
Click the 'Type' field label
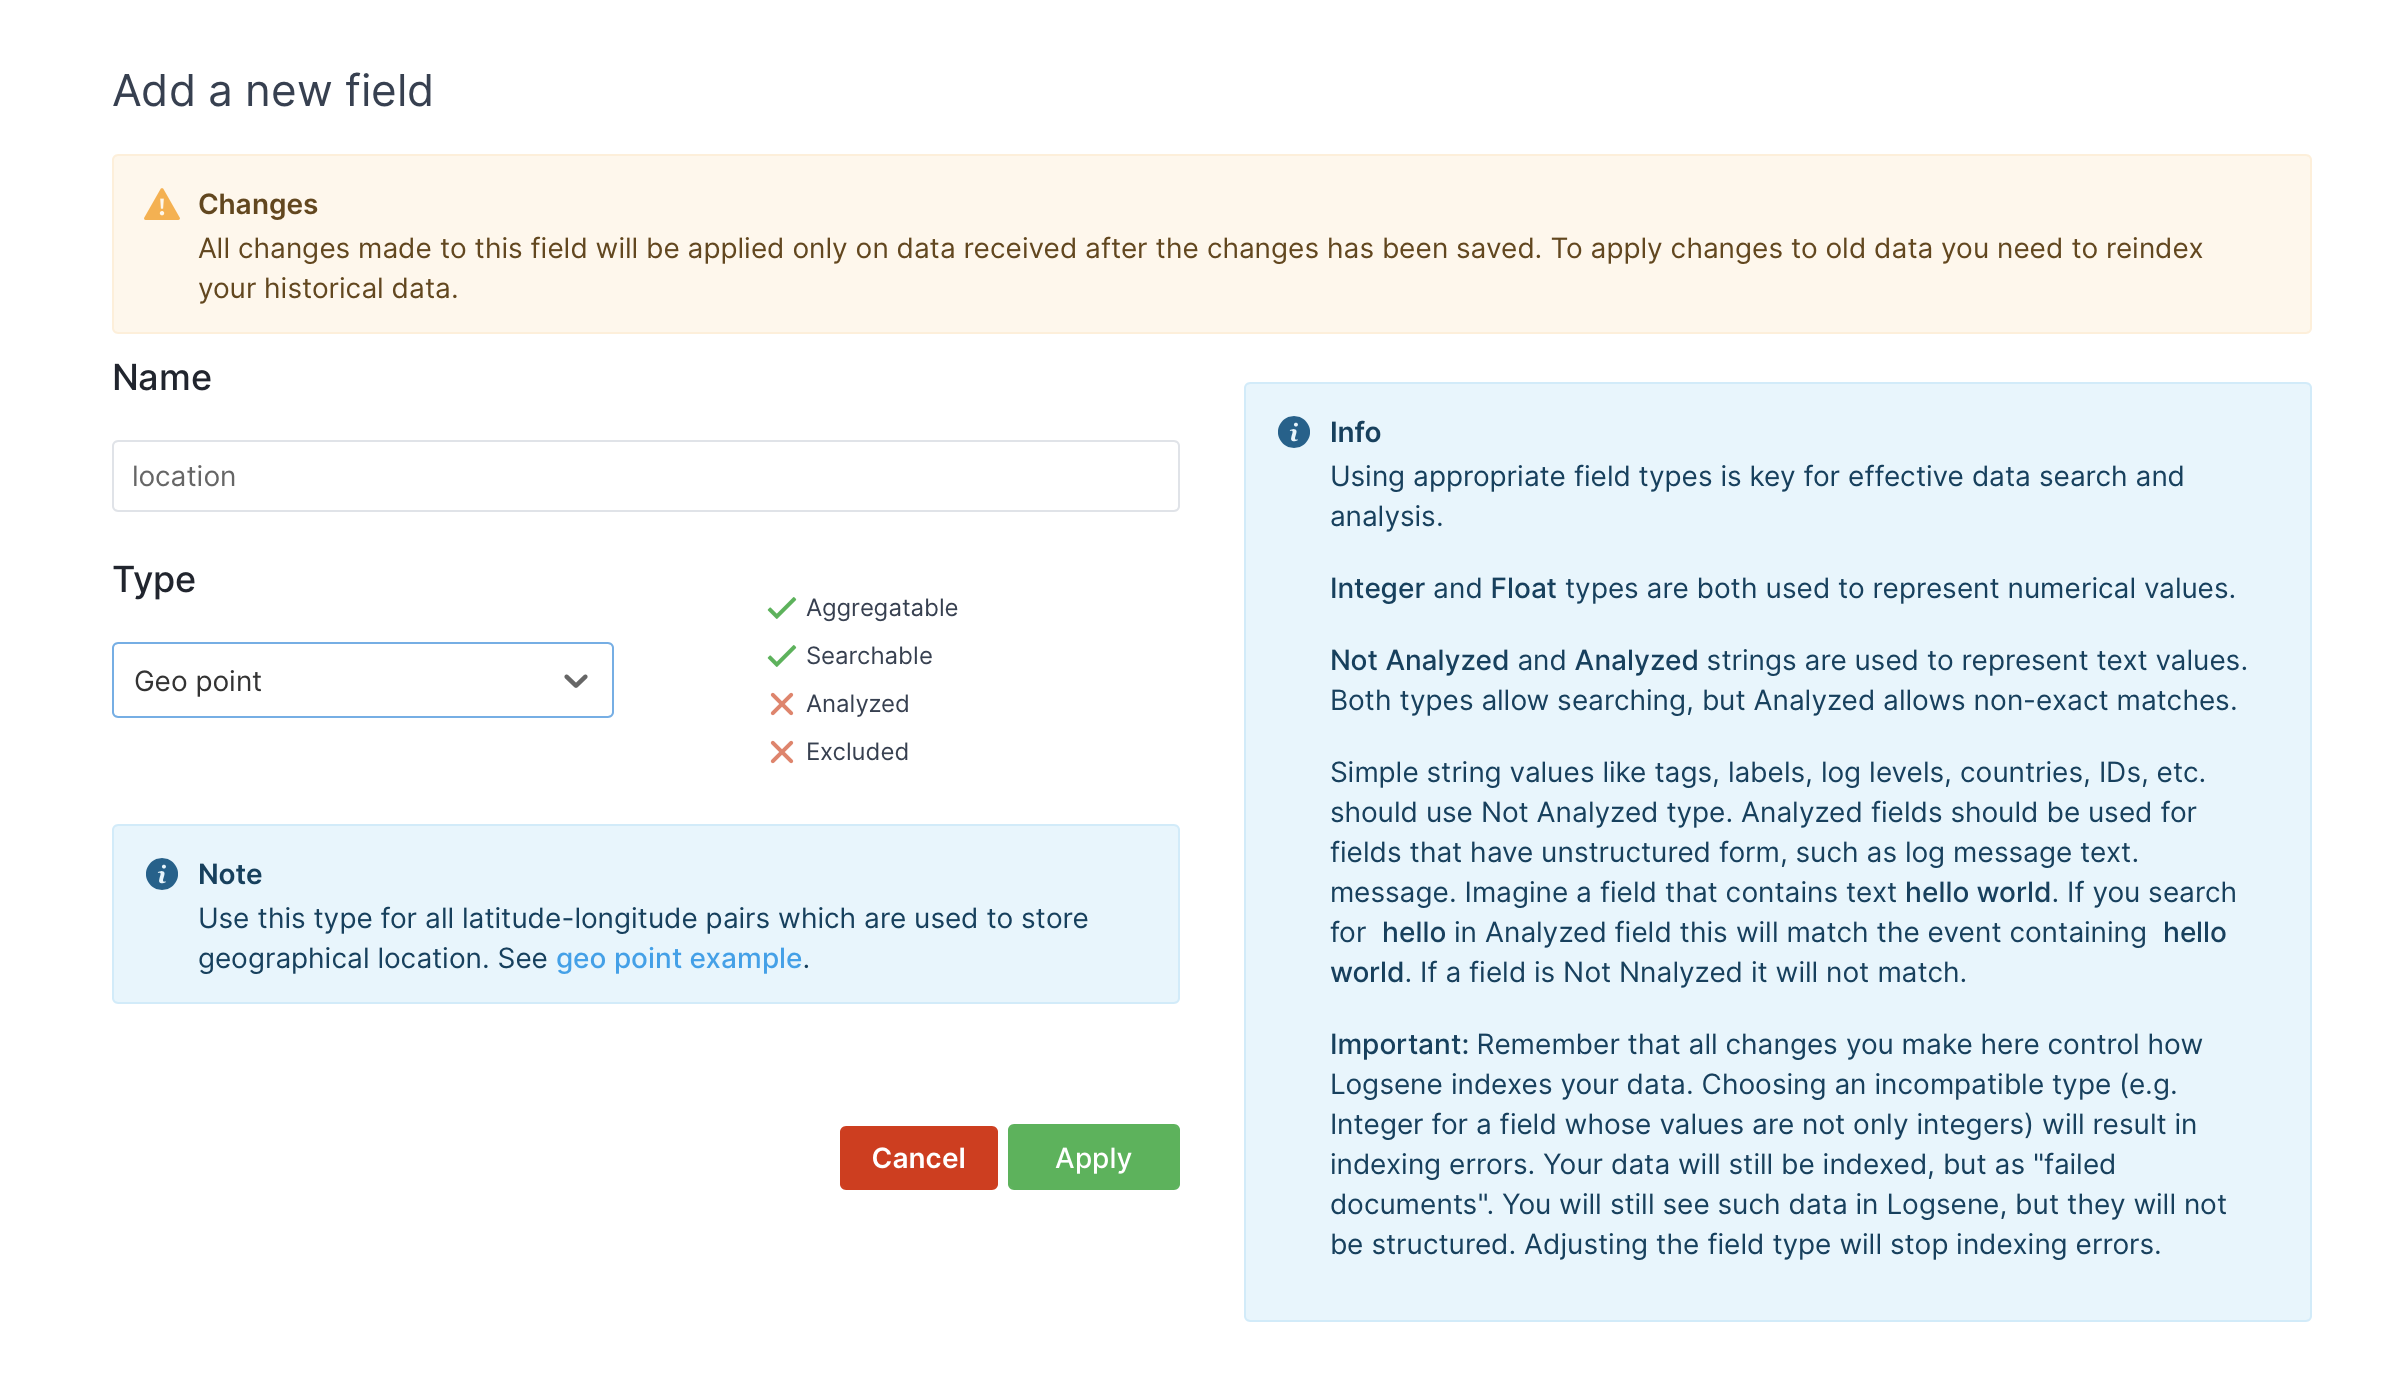154,580
